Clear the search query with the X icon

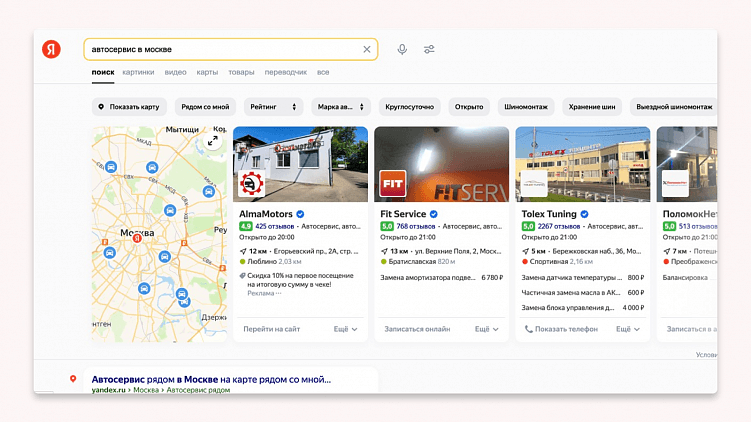[x=367, y=49]
